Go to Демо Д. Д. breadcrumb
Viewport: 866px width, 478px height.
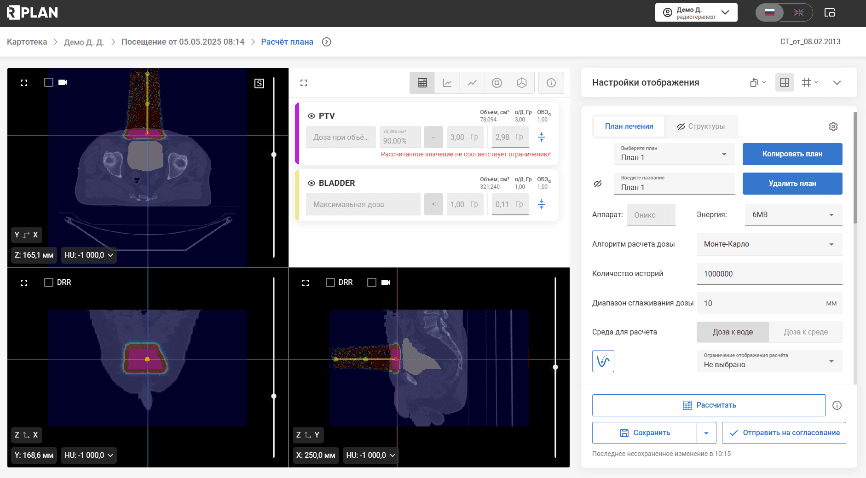[x=83, y=42]
